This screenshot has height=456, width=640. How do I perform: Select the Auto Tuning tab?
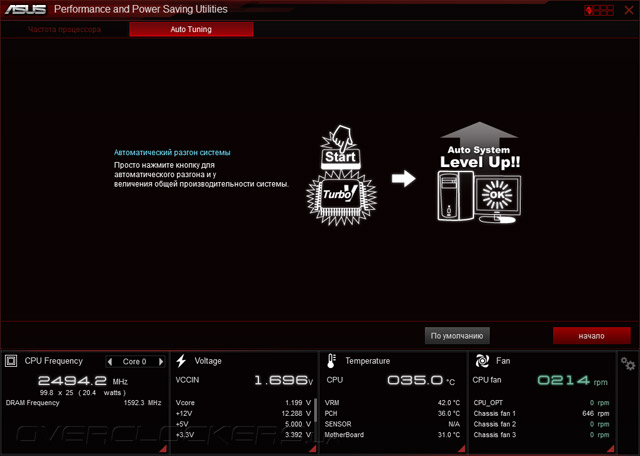(191, 29)
